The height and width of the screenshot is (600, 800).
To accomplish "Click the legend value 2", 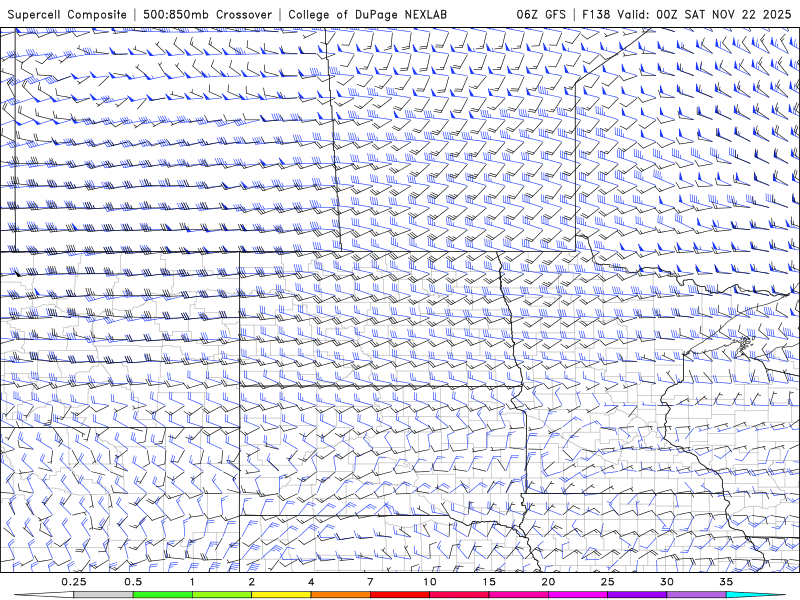I will 252,582.
